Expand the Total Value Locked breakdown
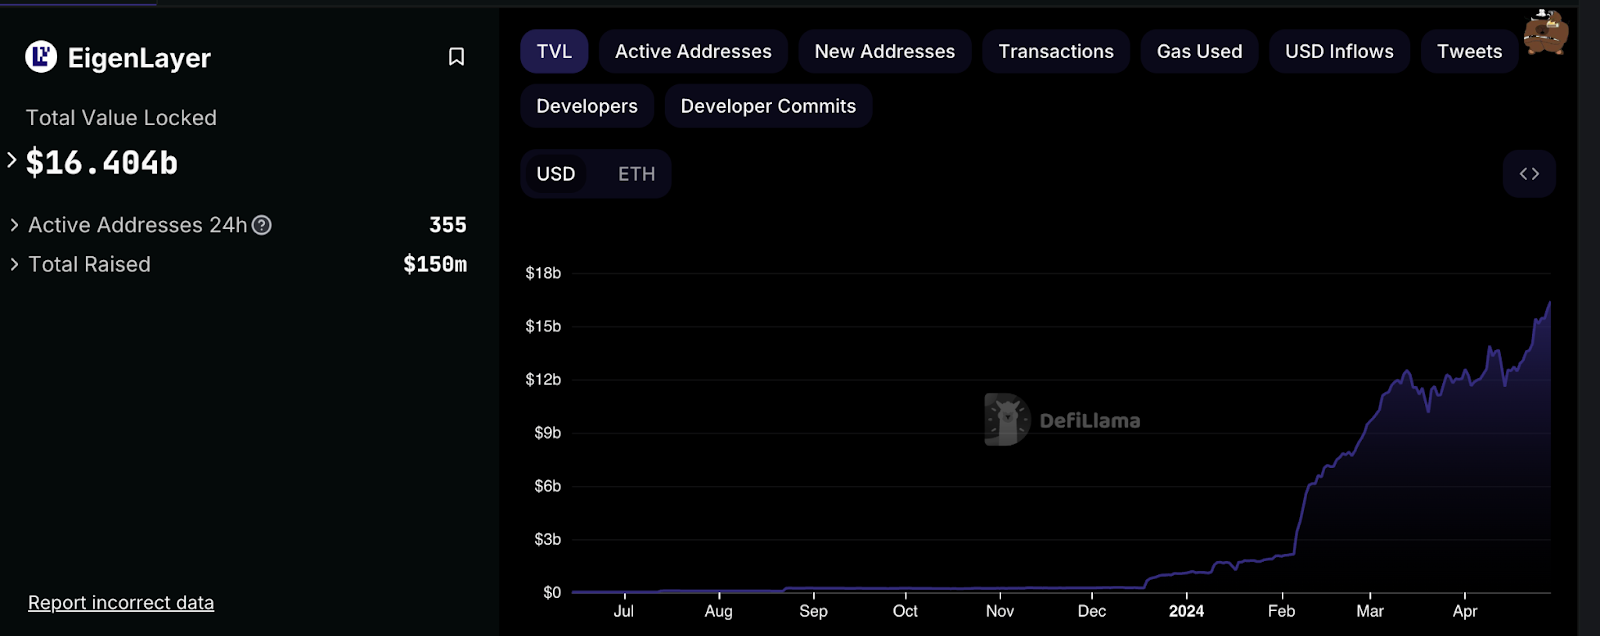The height and width of the screenshot is (636, 1600). [x=12, y=160]
